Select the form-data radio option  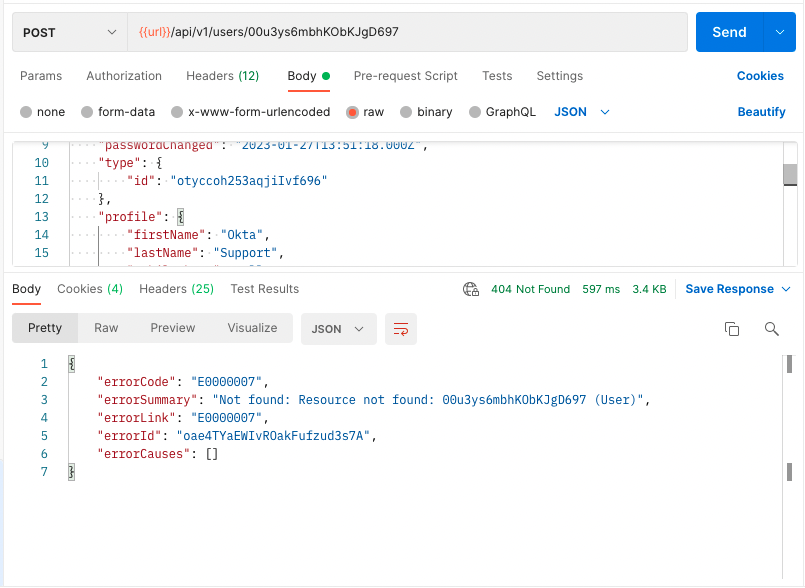pyautogui.click(x=87, y=112)
